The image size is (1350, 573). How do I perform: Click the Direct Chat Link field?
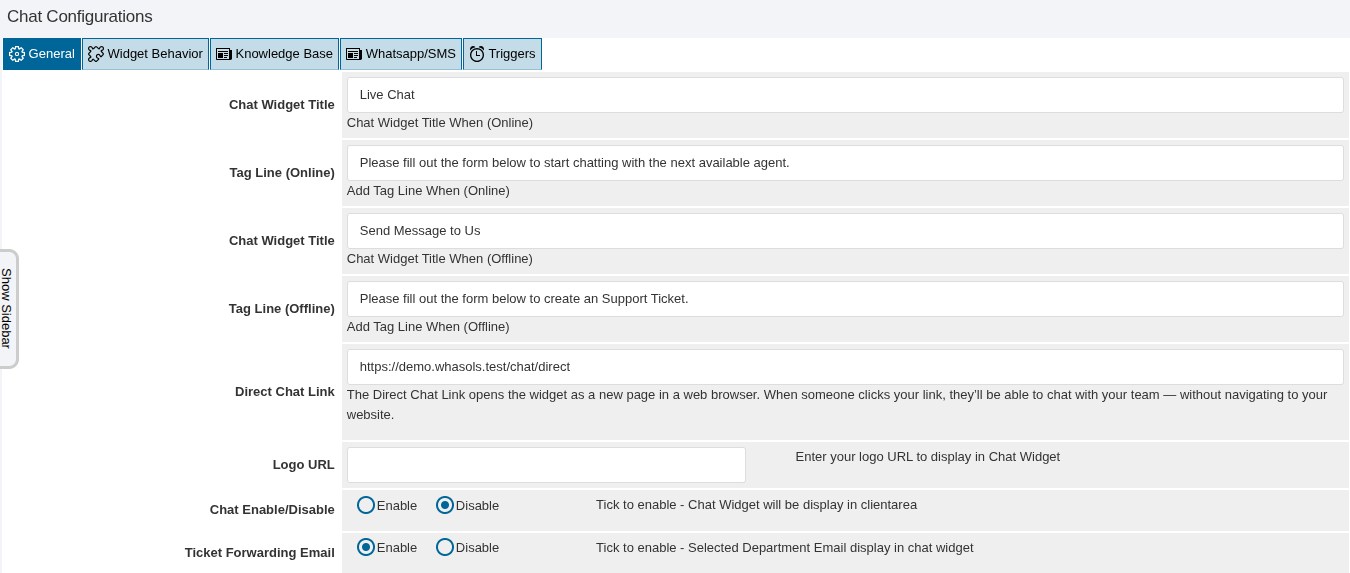[845, 367]
